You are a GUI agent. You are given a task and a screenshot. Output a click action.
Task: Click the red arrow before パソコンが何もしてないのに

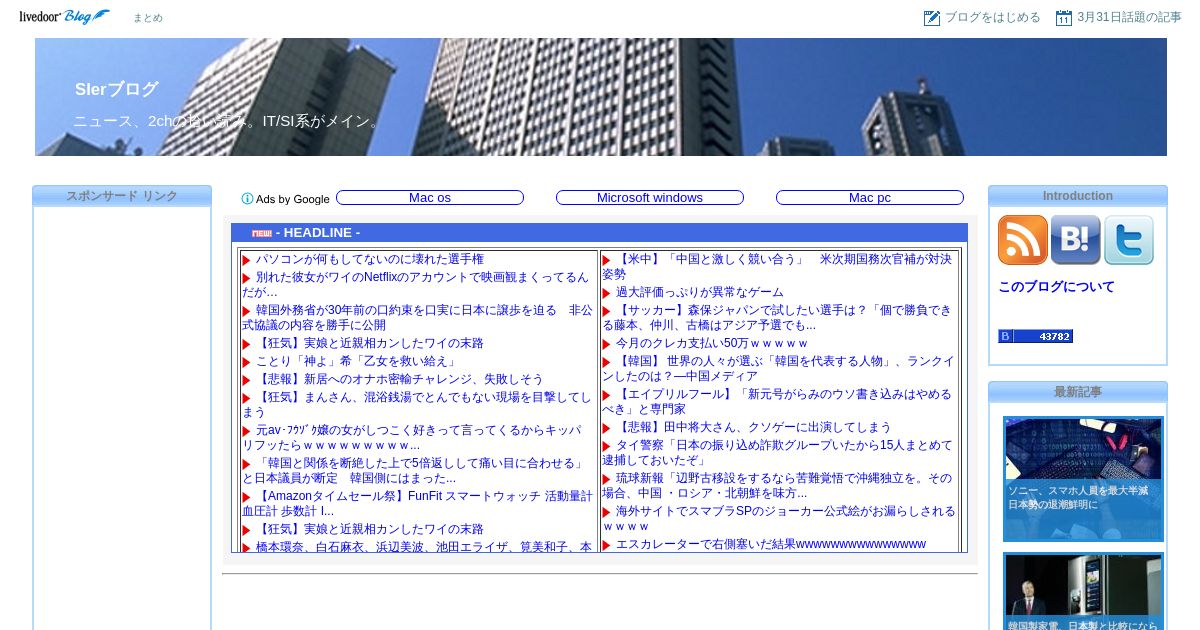tap(247, 261)
